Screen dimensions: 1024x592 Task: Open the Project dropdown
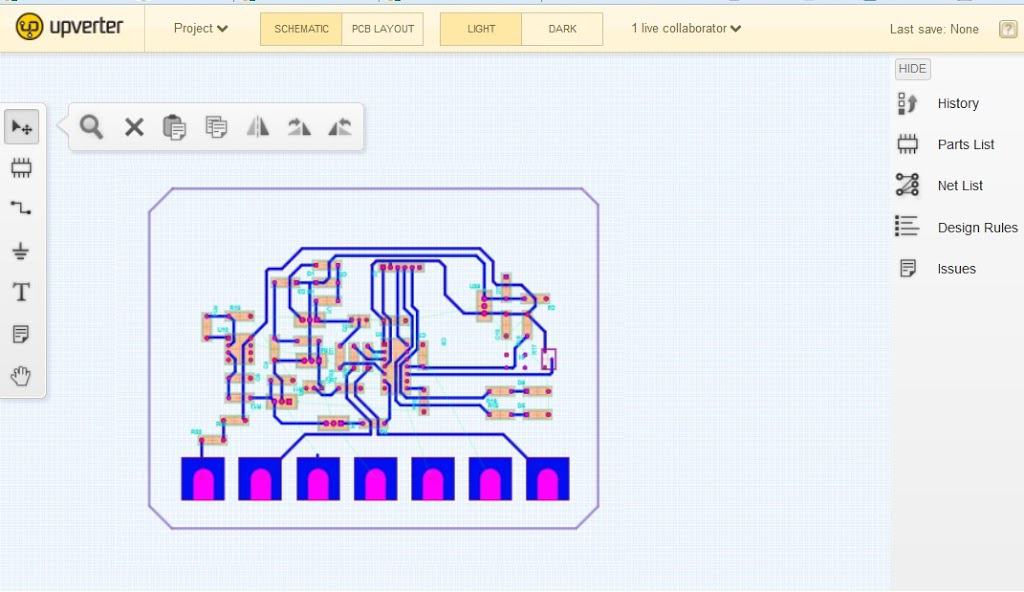click(x=198, y=28)
